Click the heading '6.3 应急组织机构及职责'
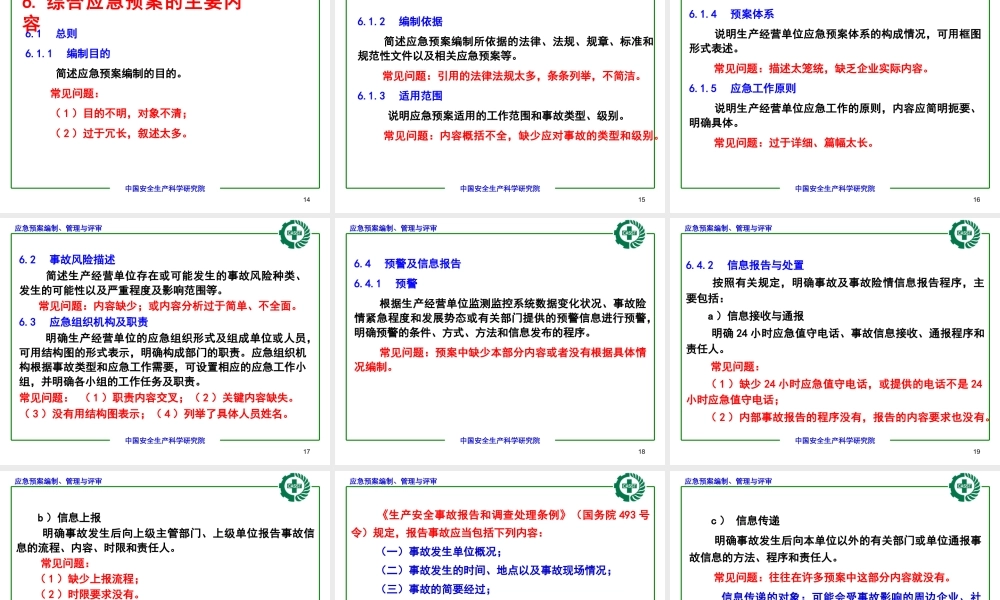 point(84,322)
